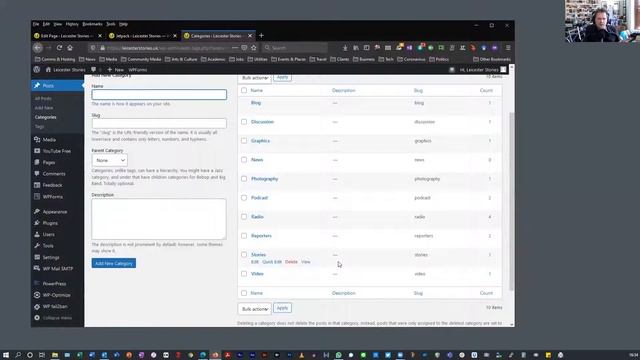This screenshot has width=640, height=360.
Task: Collapse the WordPress admin menu
Action: tap(57, 318)
